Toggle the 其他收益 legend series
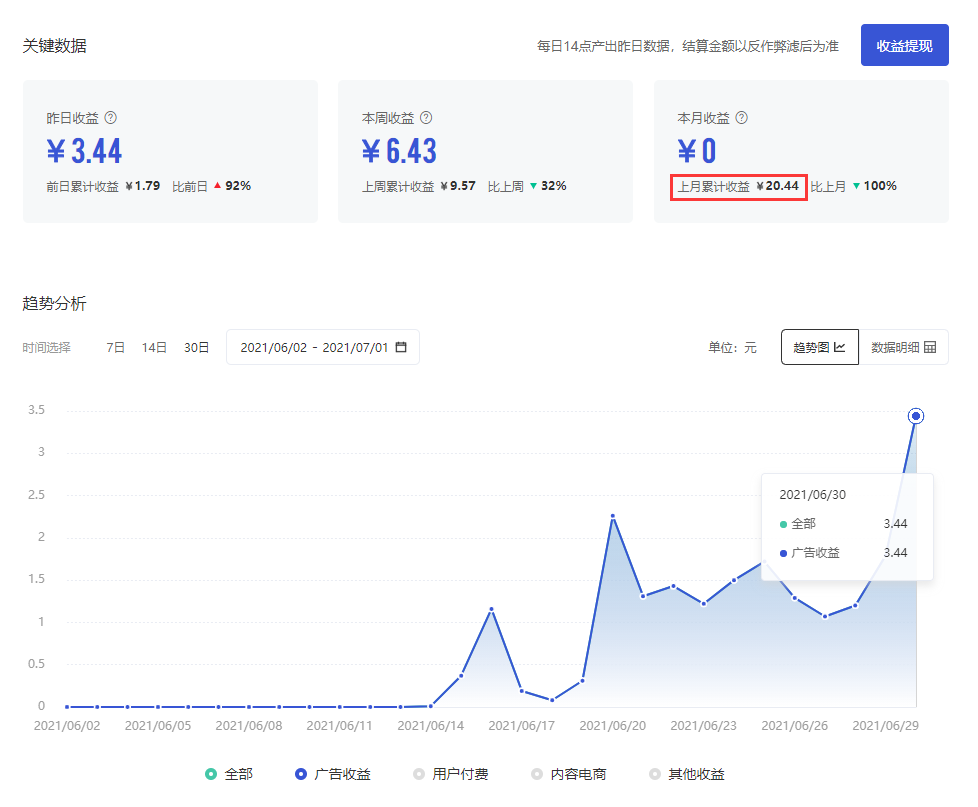The image size is (978, 807). pos(687,774)
